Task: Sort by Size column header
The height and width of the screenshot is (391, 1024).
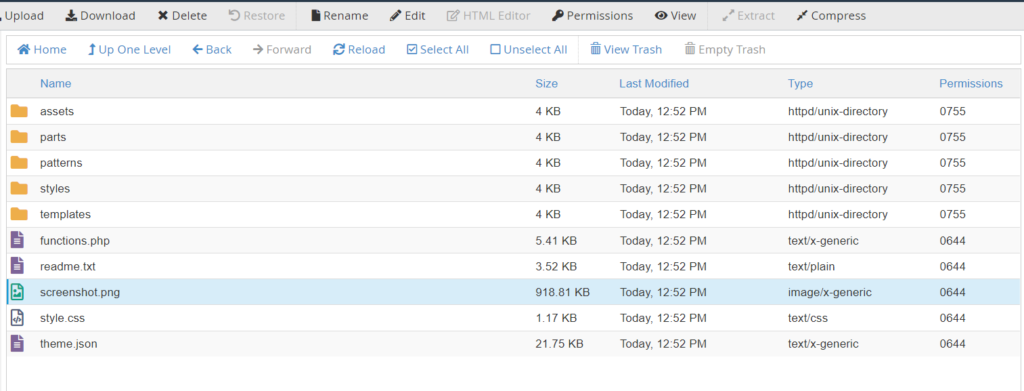Action: [x=547, y=84]
